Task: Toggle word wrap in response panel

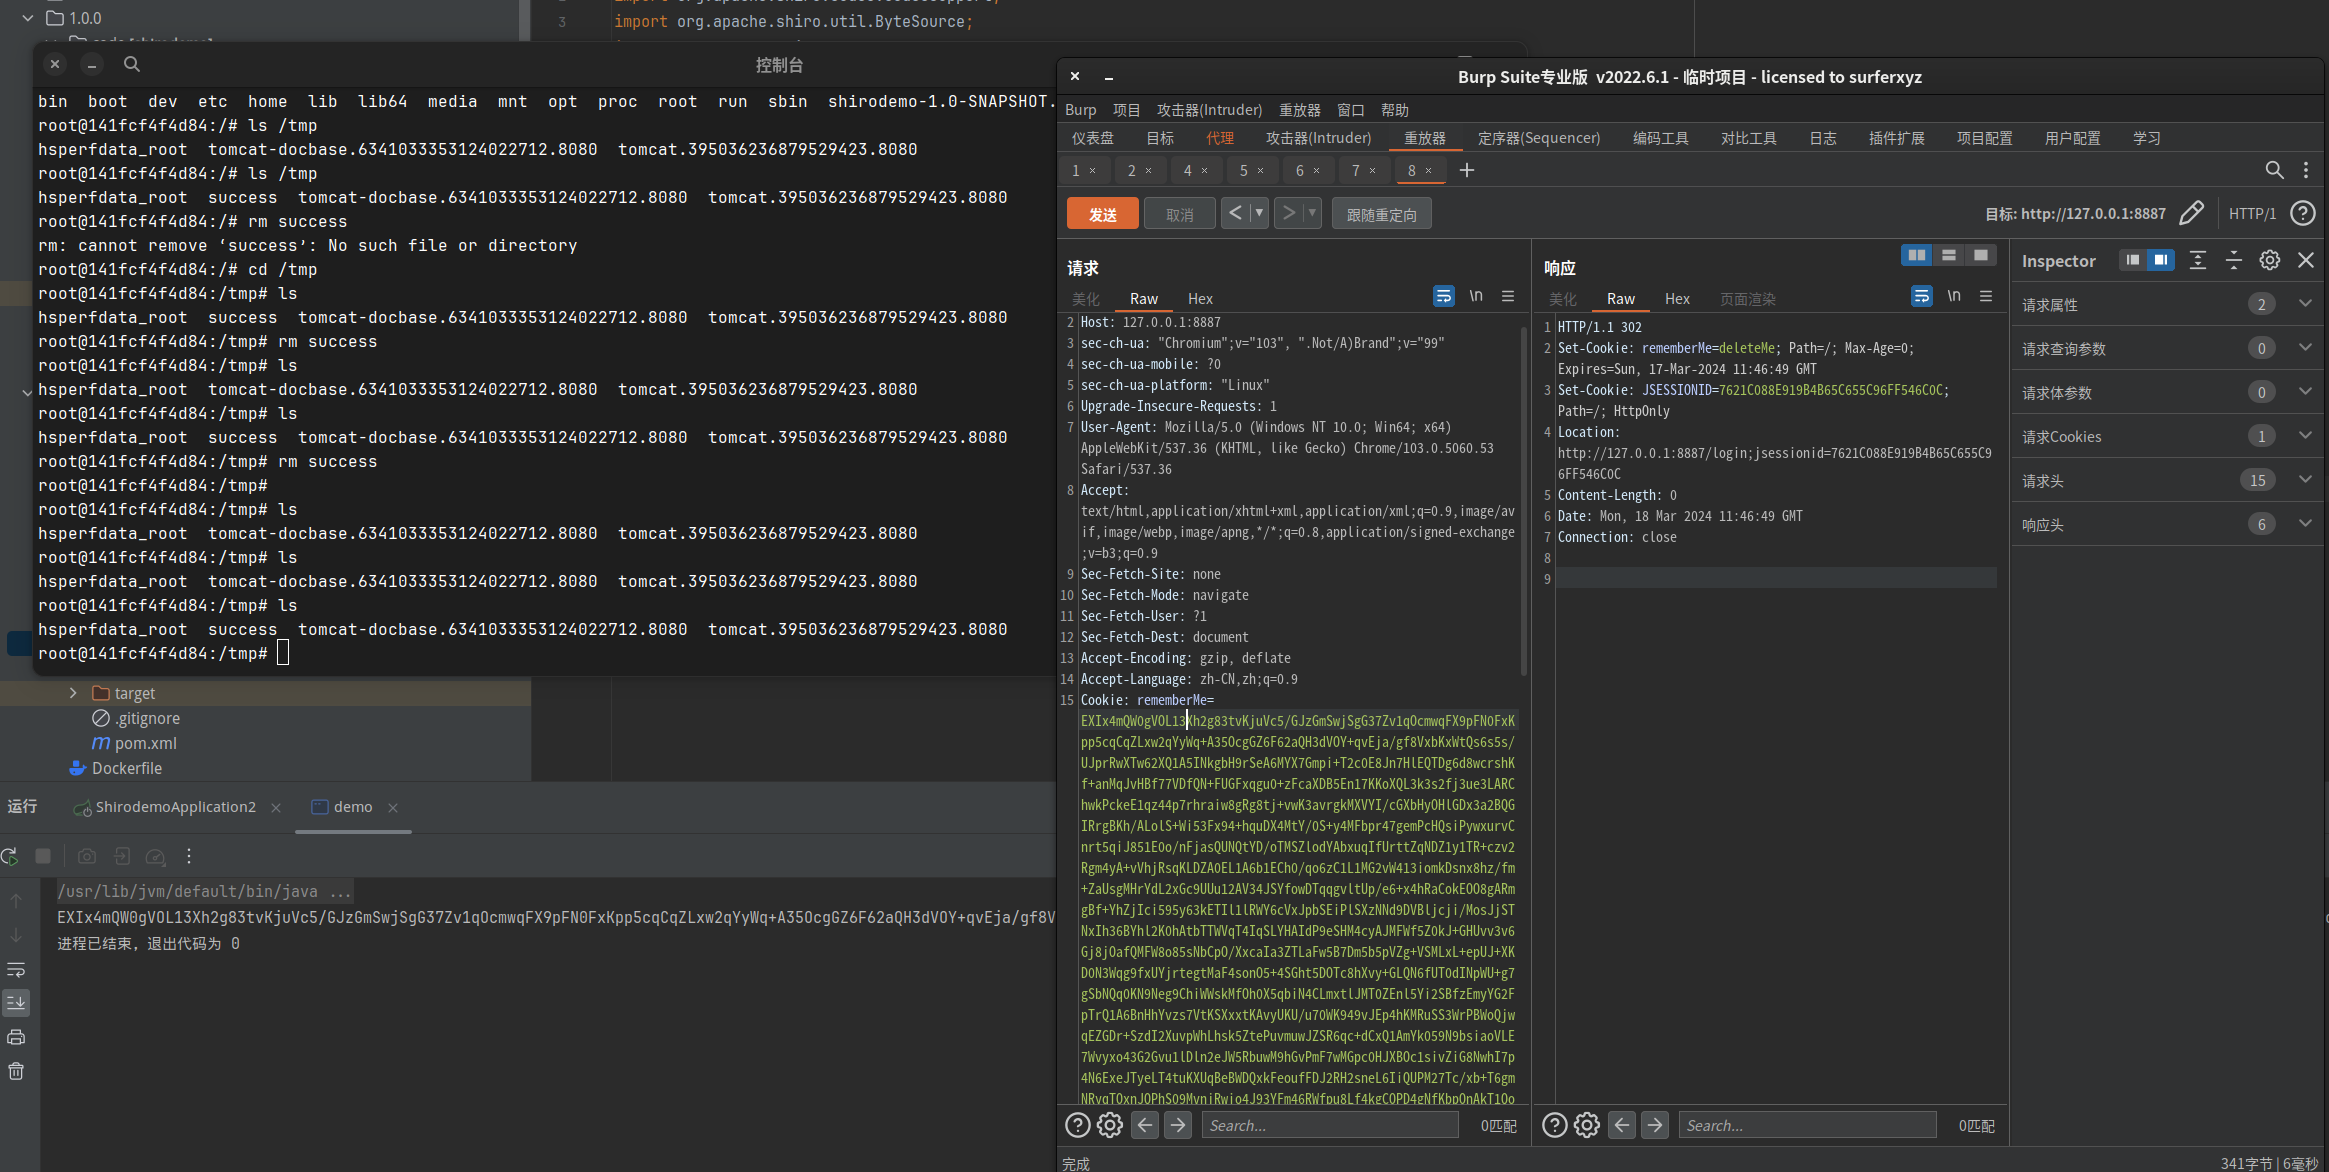Action: point(1921,296)
